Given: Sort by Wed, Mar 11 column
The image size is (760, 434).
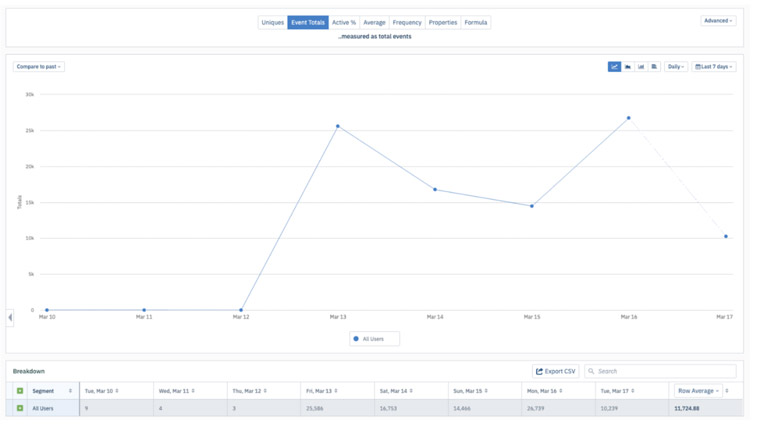Looking at the screenshot, I should [x=193, y=391].
